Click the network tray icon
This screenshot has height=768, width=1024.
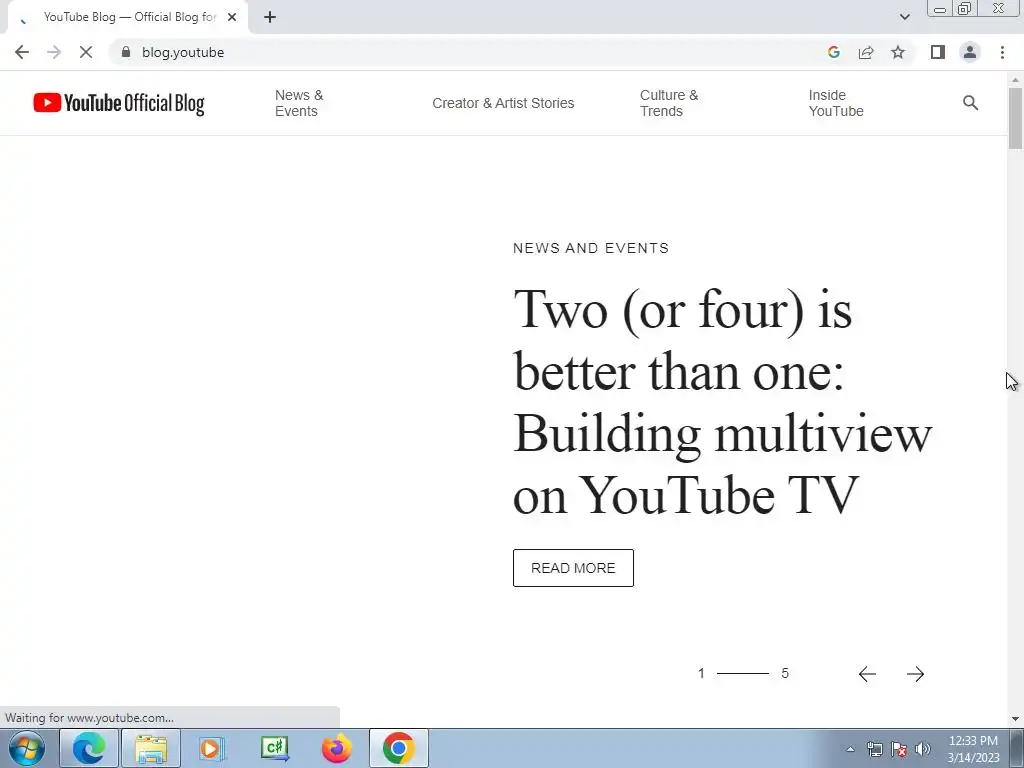pyautogui.click(x=874, y=749)
